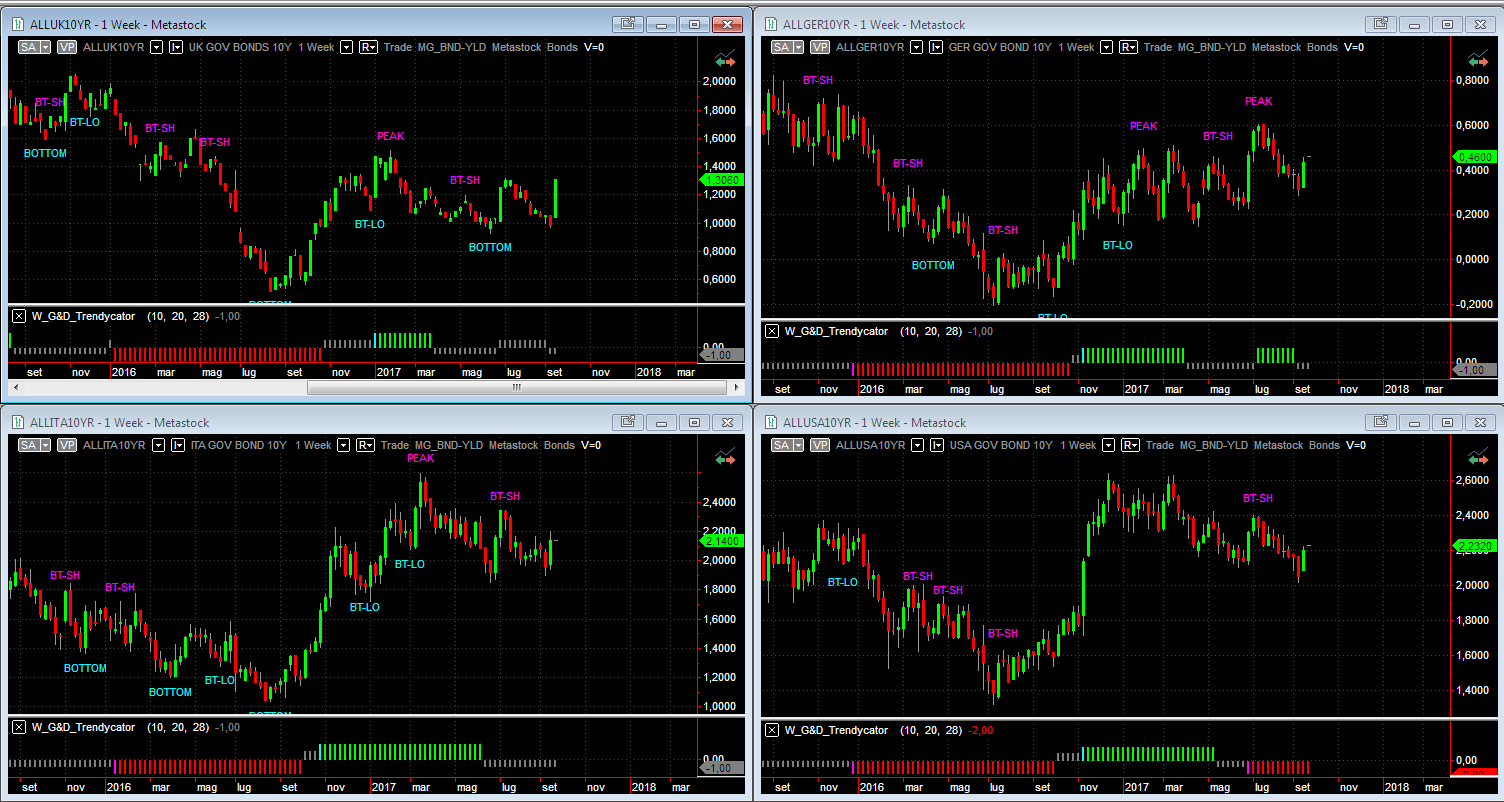Click the PEAK label in ALLITA10YR chart
Image resolution: width=1504 pixels, height=802 pixels.
point(421,458)
